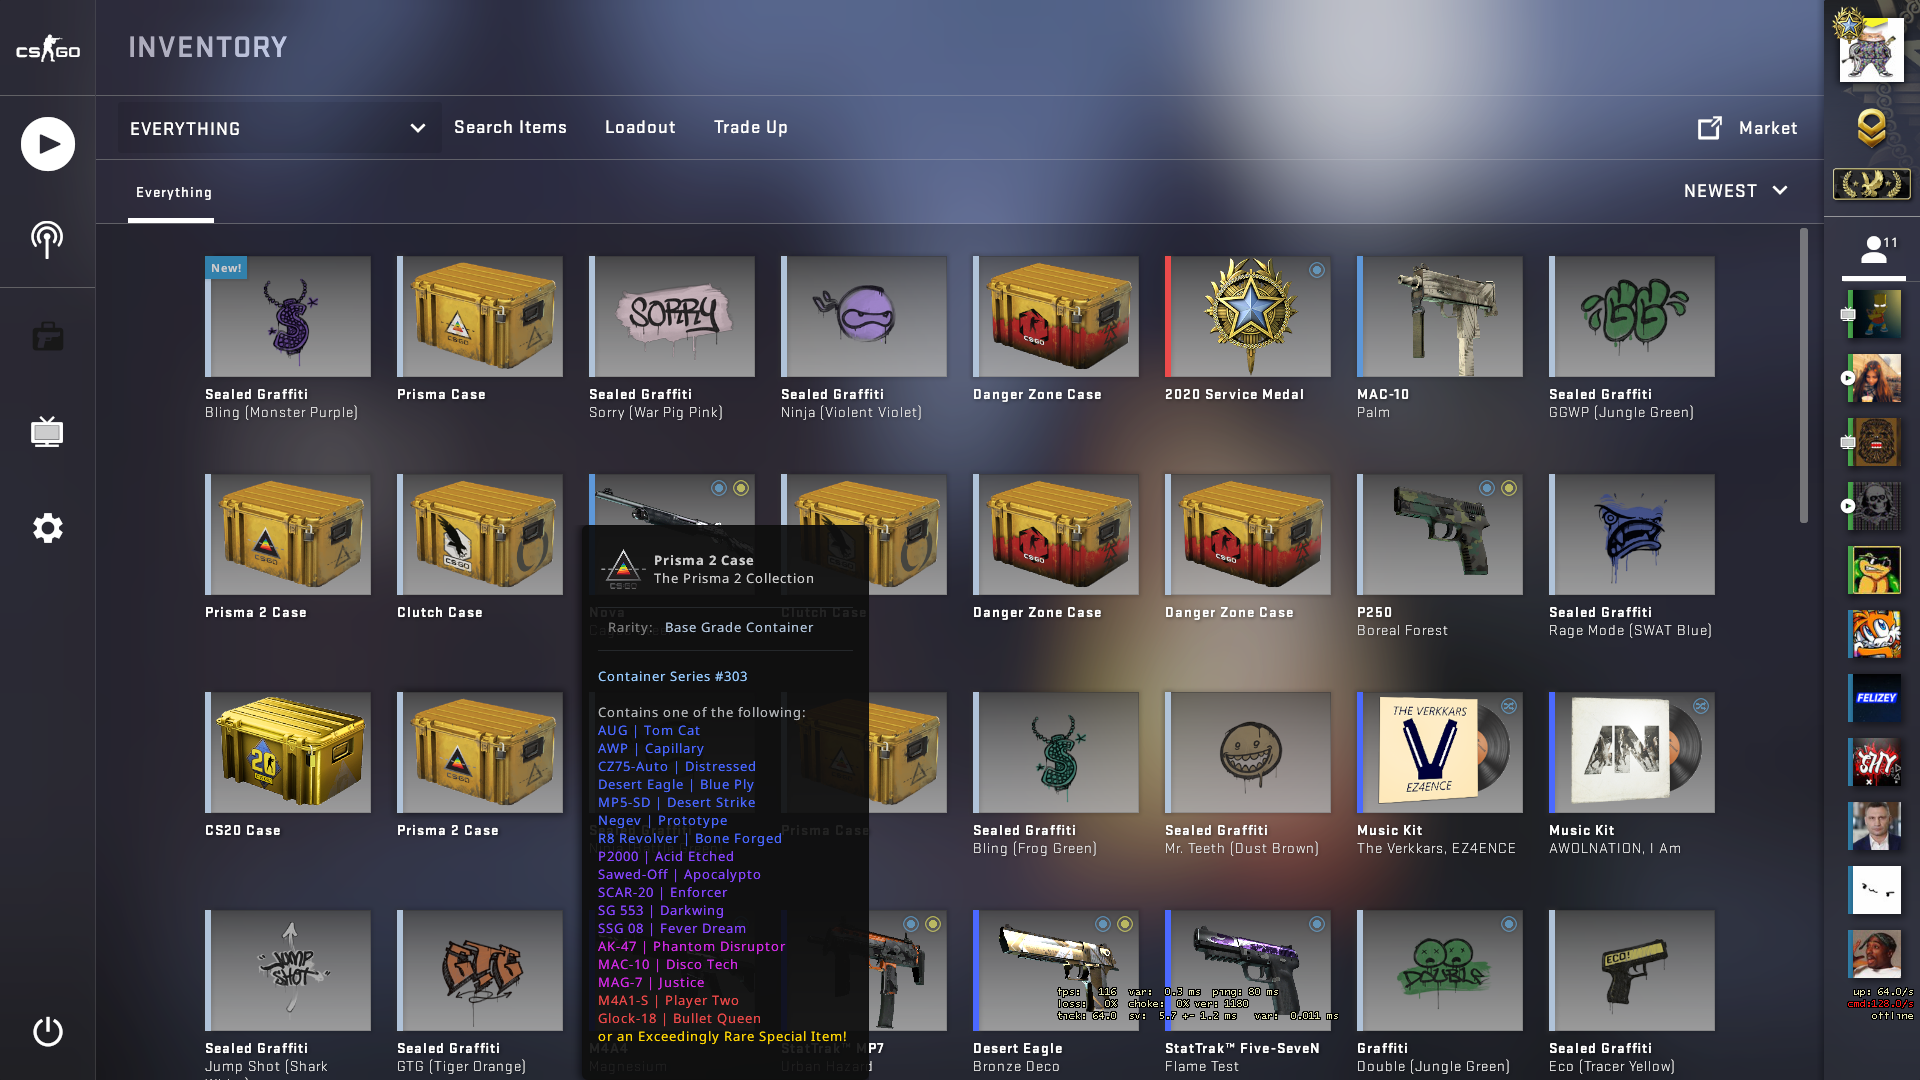Select the new Bling Monster Purple graffiti

(x=288, y=316)
